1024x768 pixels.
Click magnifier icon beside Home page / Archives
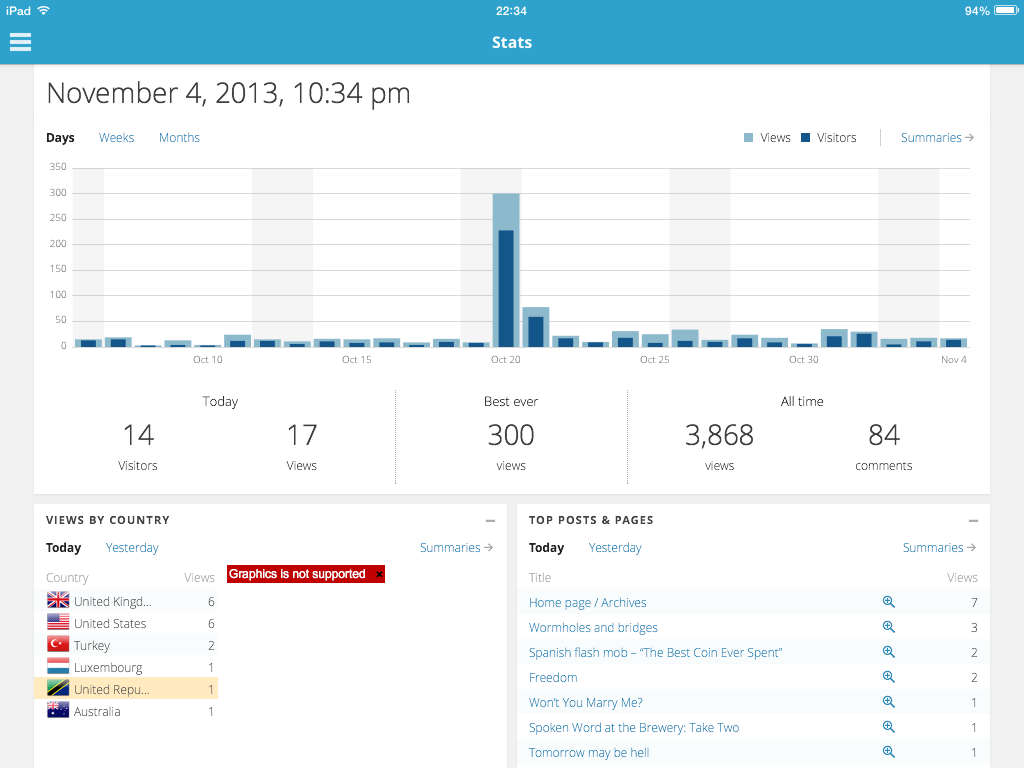click(x=888, y=602)
